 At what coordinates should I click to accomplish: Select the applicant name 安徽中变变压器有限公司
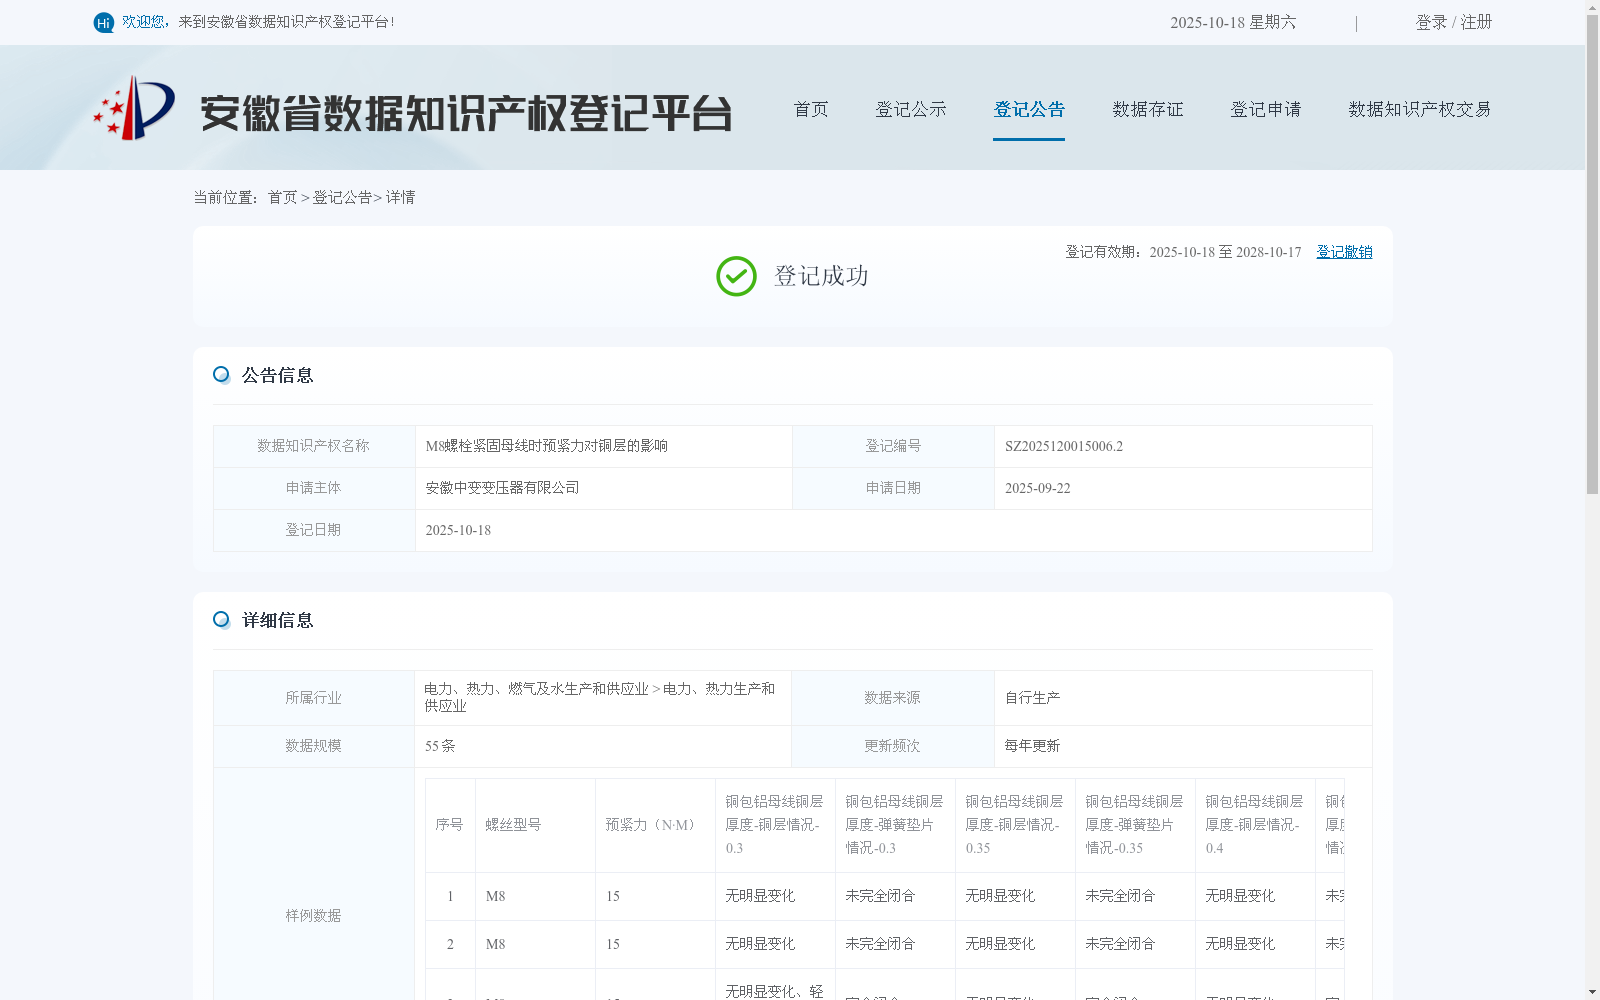coord(501,488)
